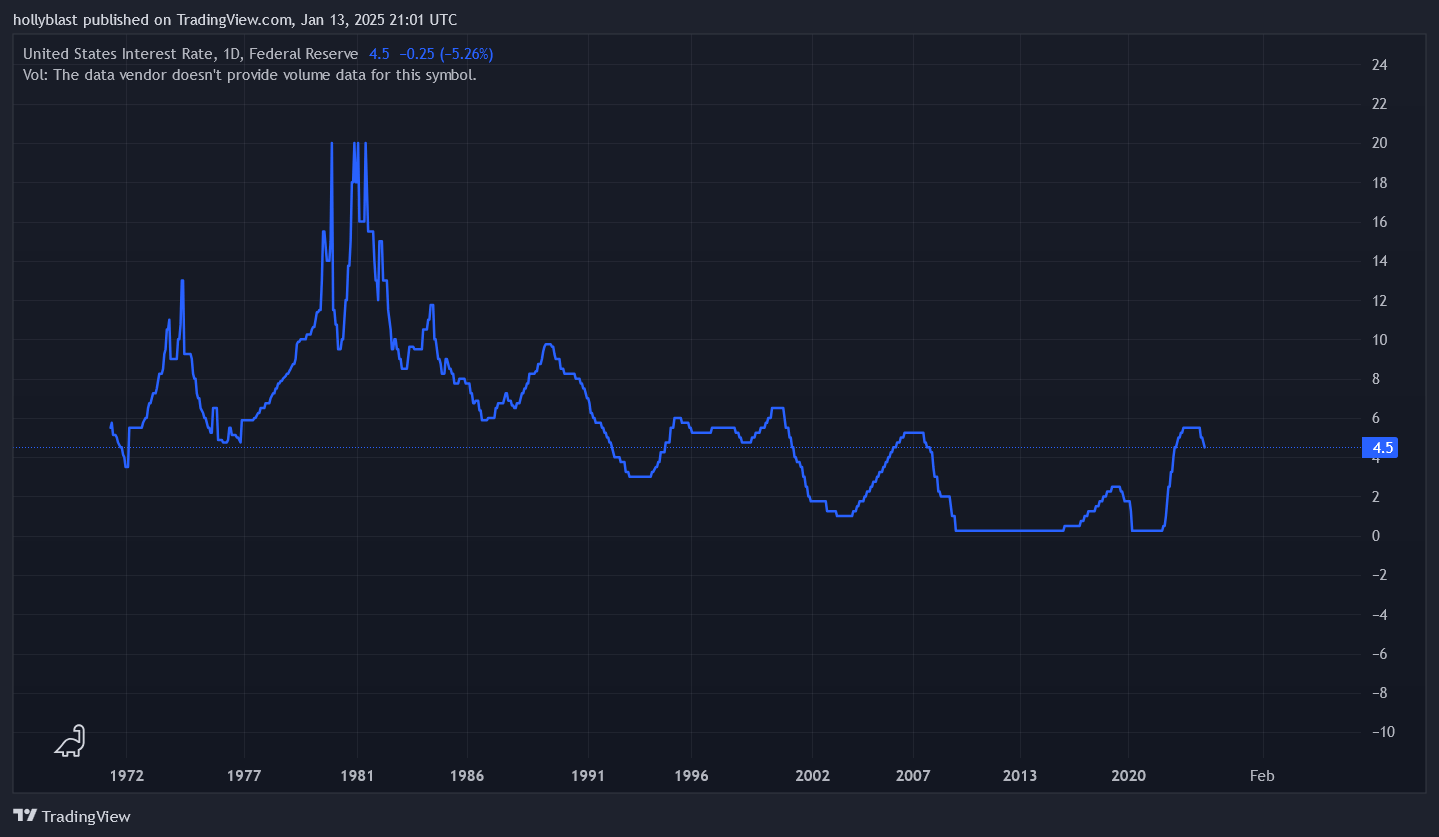Click the −10 value on price axis
Image resolution: width=1439 pixels, height=837 pixels.
coord(1382,732)
